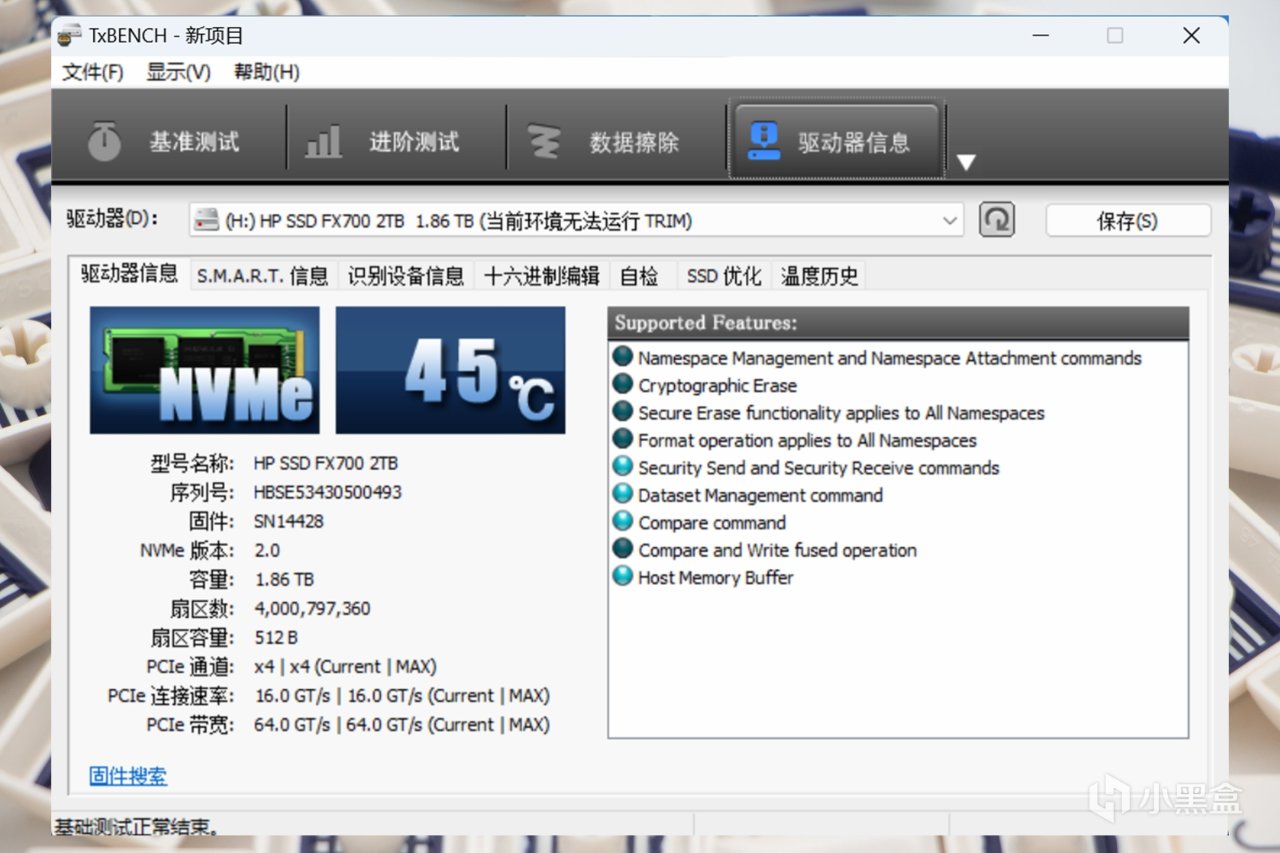Switch to the 识别设备信息 tab
The height and width of the screenshot is (853, 1280).
click(x=406, y=276)
